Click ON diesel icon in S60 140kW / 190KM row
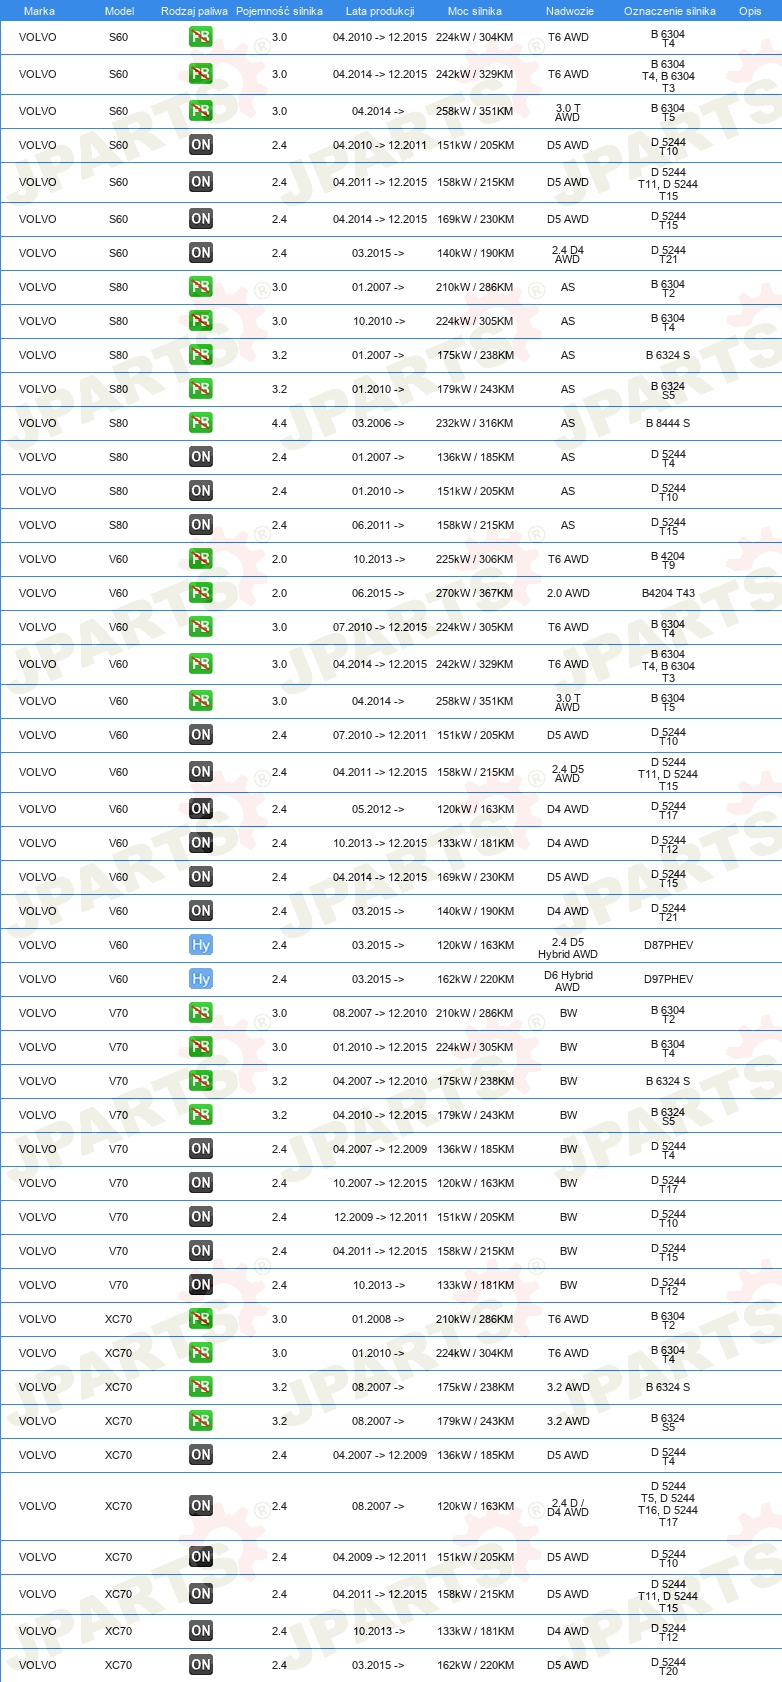 [201, 253]
